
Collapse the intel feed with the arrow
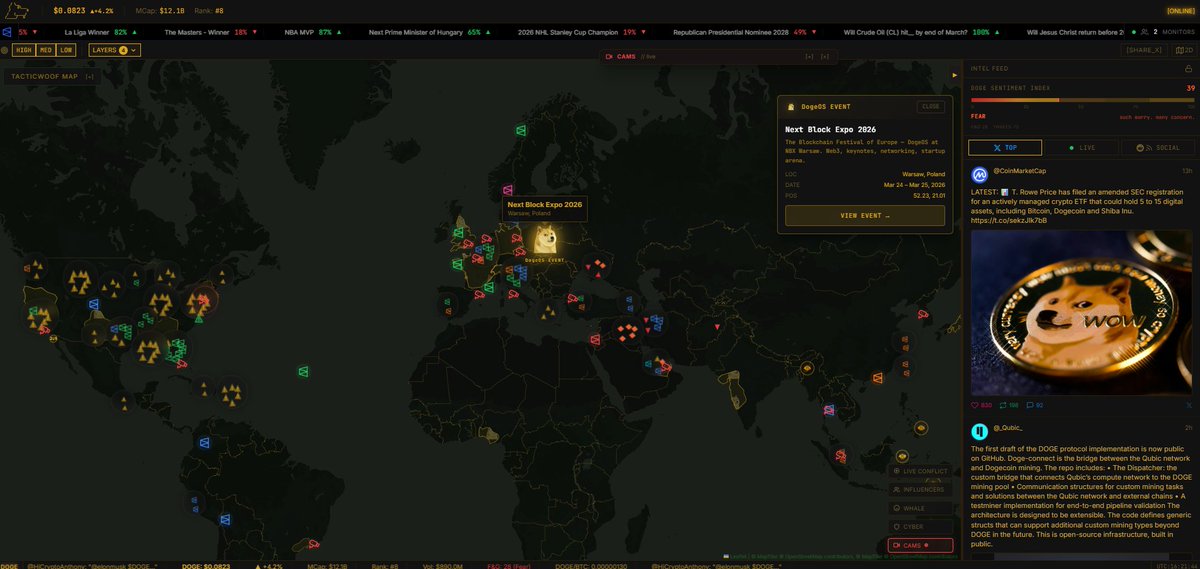(954, 75)
